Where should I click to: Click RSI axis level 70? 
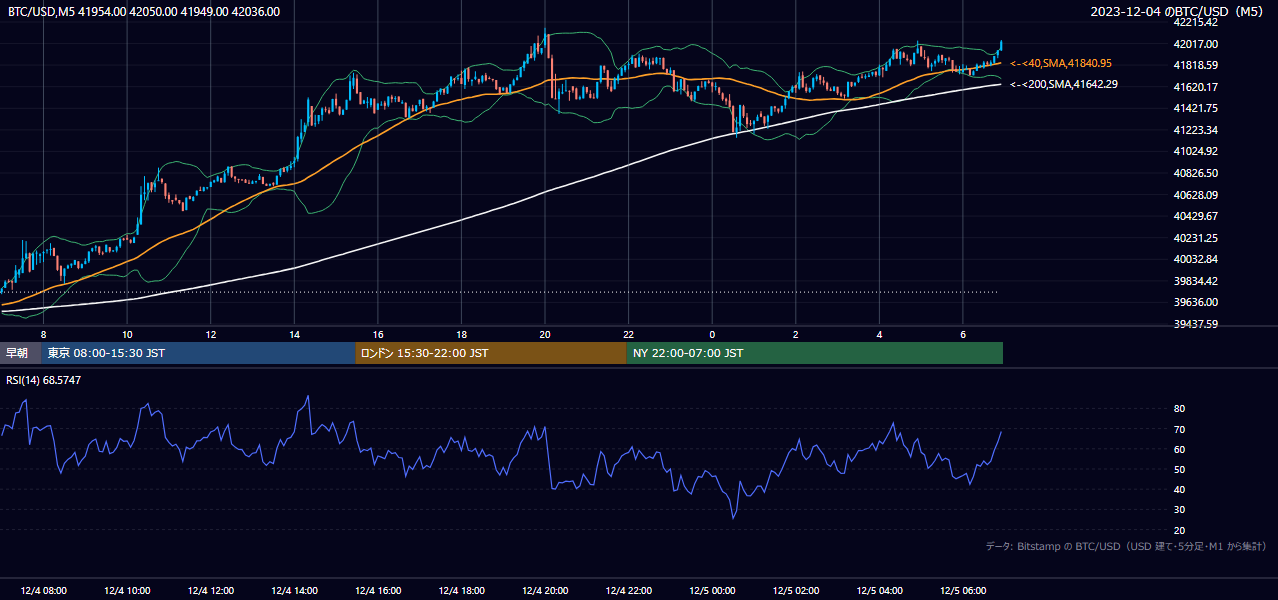tap(1180, 429)
